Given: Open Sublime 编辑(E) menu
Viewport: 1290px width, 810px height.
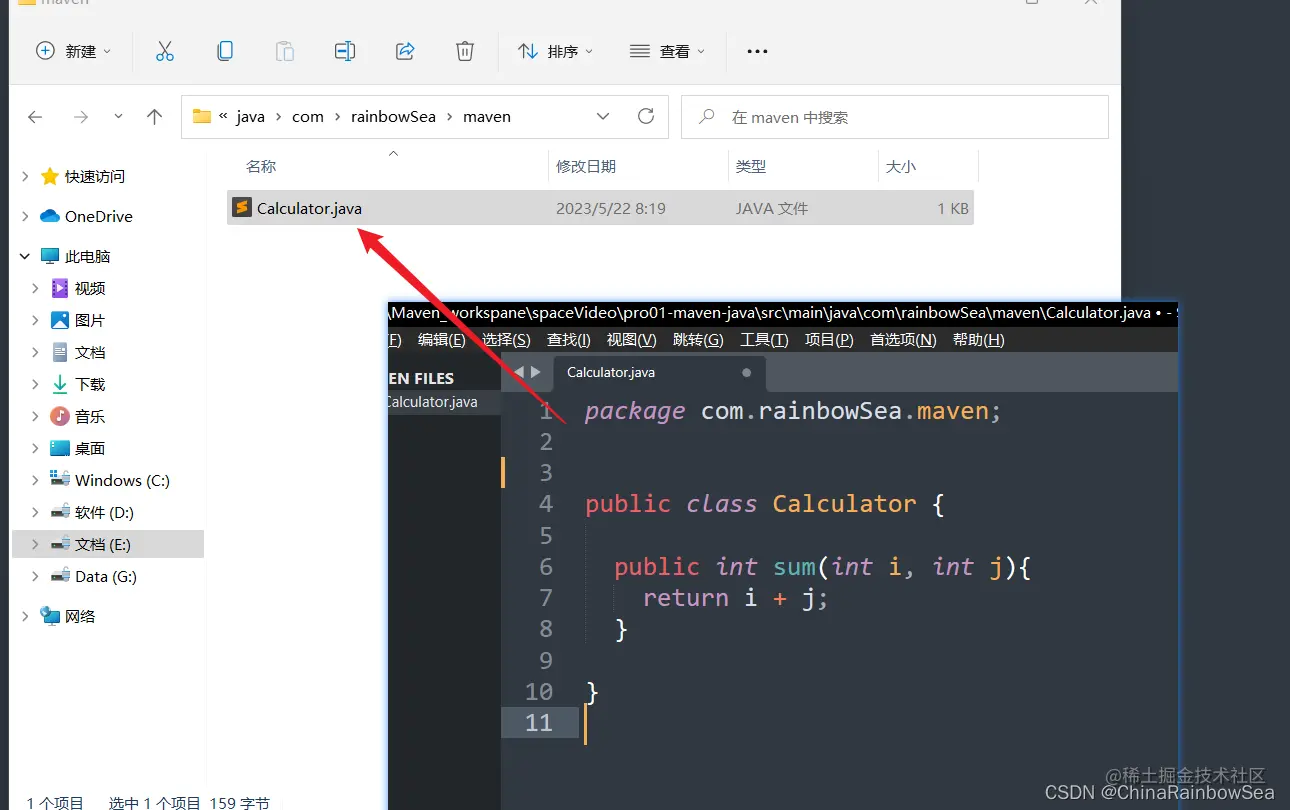Looking at the screenshot, I should (441, 340).
